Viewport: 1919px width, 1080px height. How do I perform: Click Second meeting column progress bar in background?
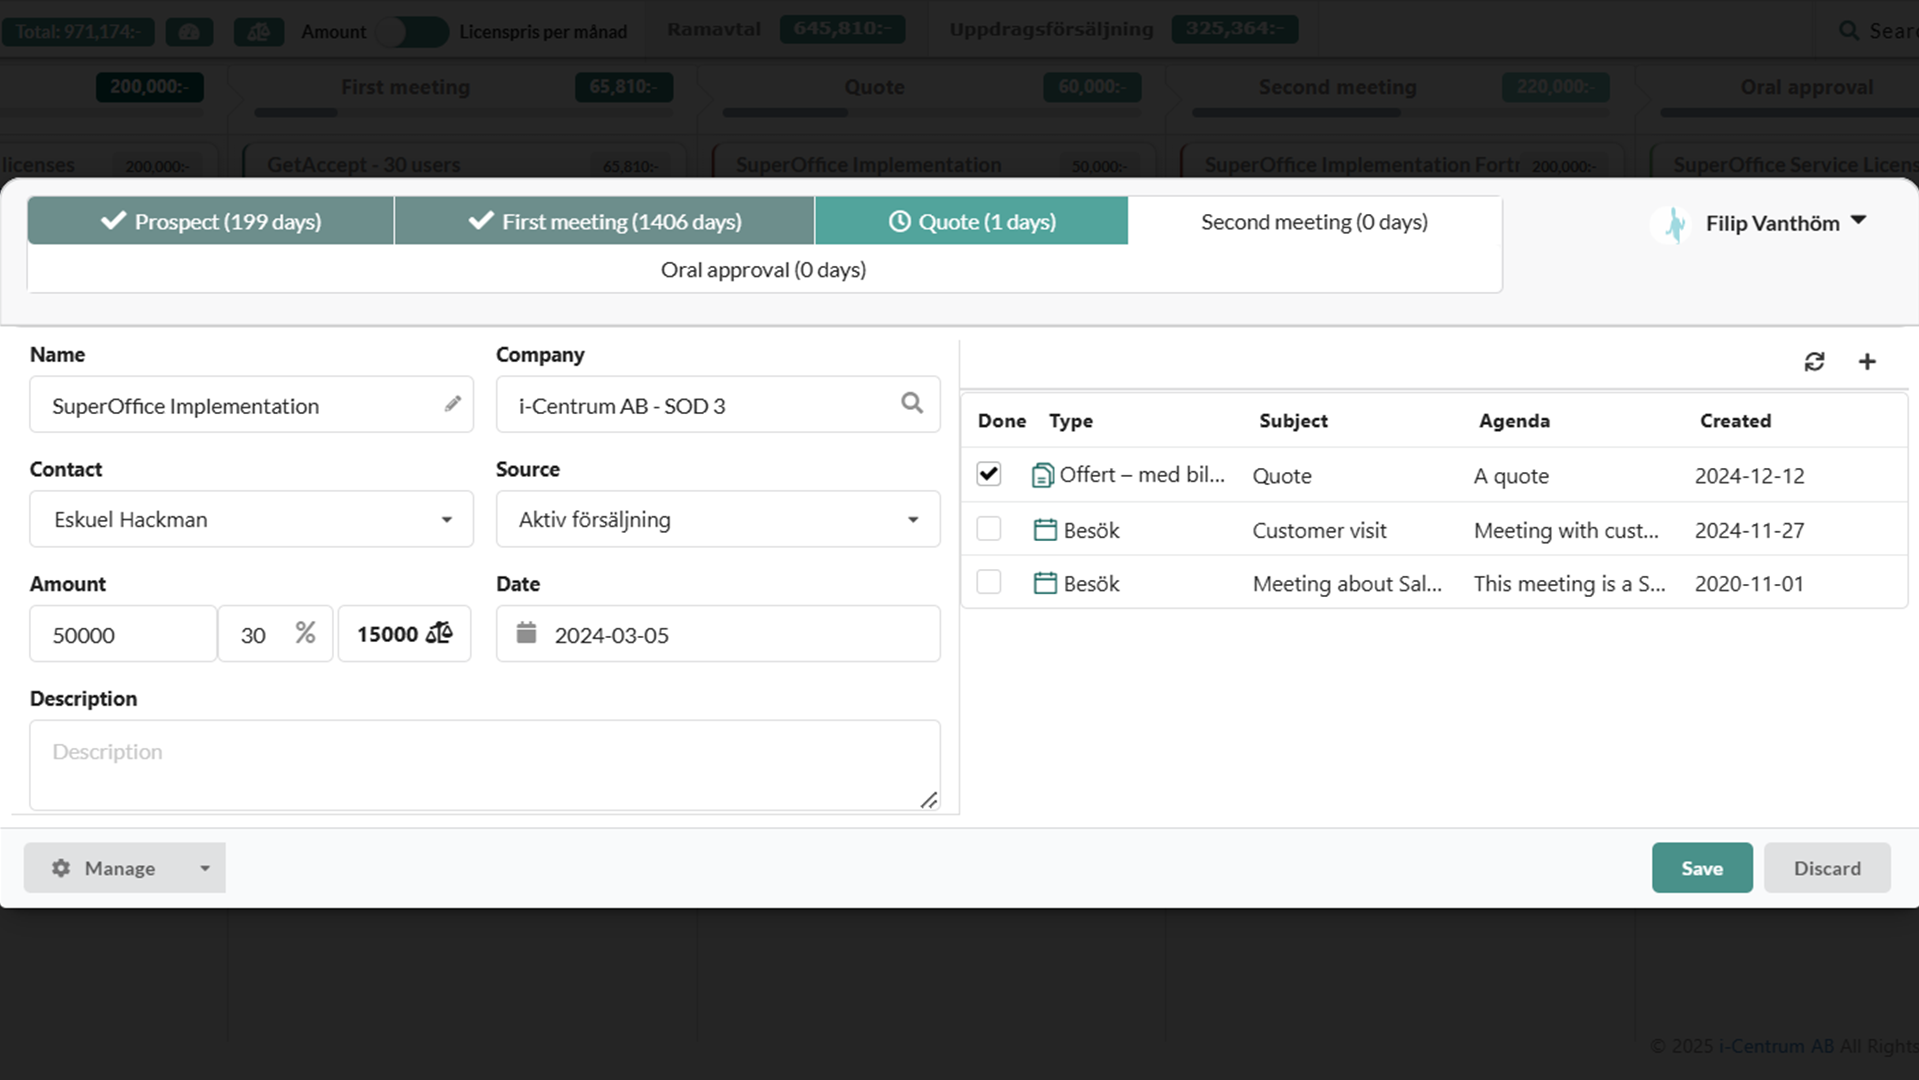click(x=1400, y=113)
